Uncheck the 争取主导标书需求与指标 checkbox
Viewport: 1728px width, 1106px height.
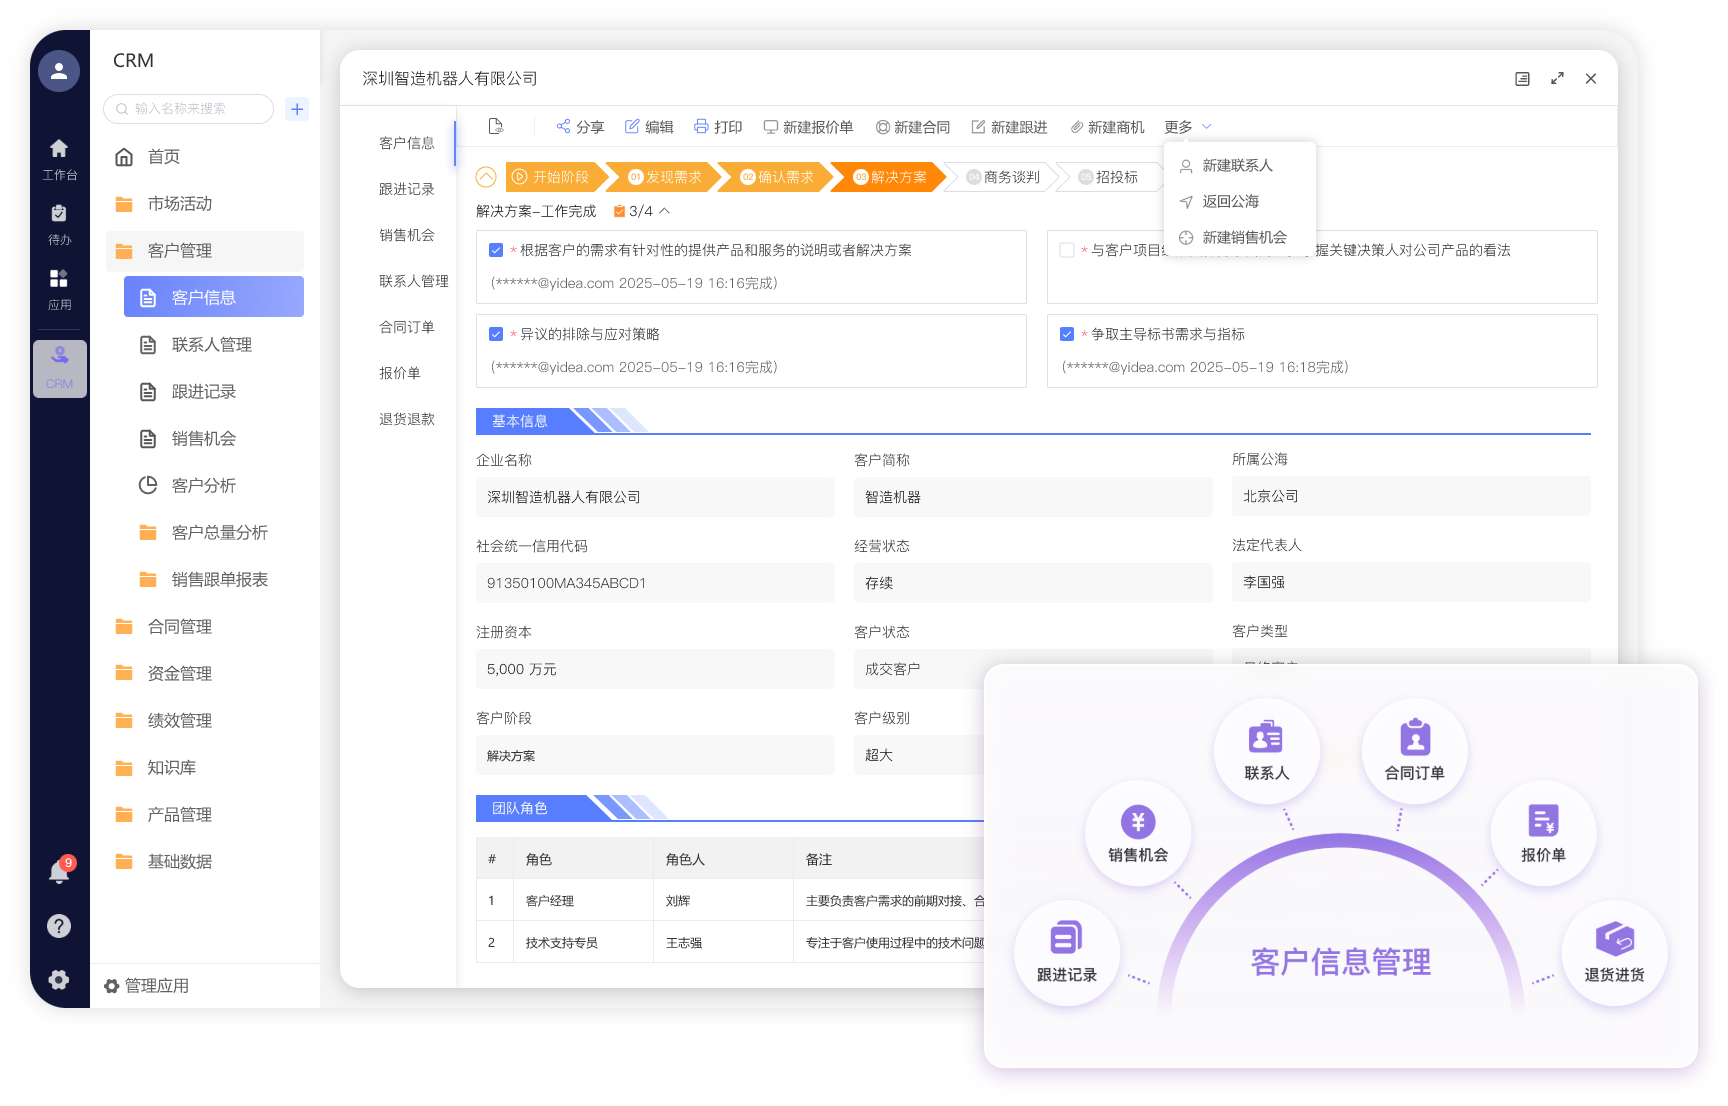(x=1066, y=333)
